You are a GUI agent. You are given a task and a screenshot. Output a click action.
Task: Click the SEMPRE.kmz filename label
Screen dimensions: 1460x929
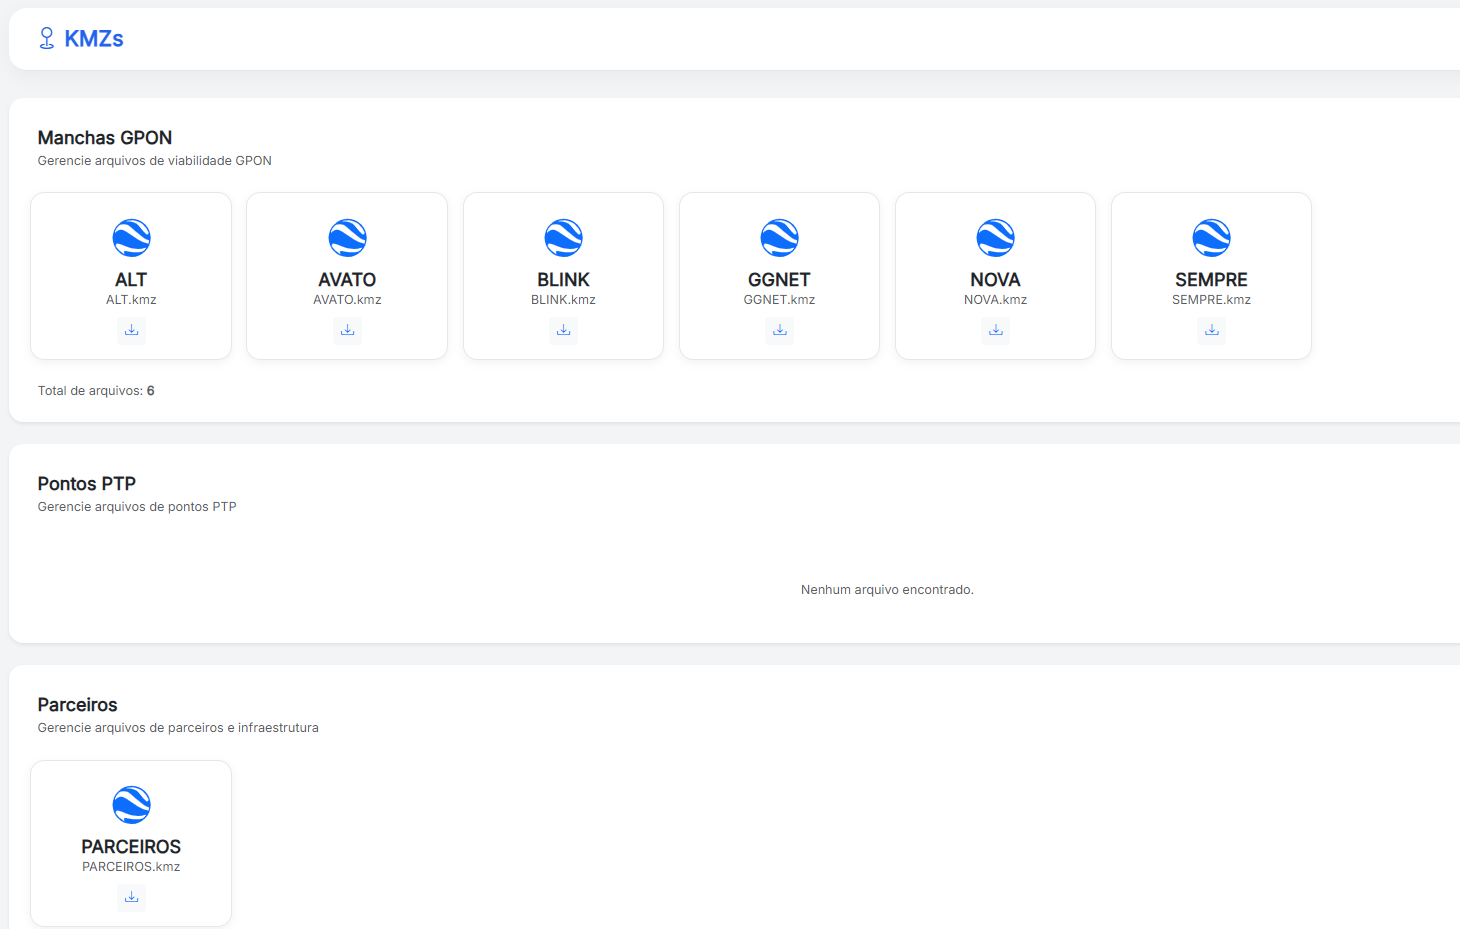(x=1211, y=300)
